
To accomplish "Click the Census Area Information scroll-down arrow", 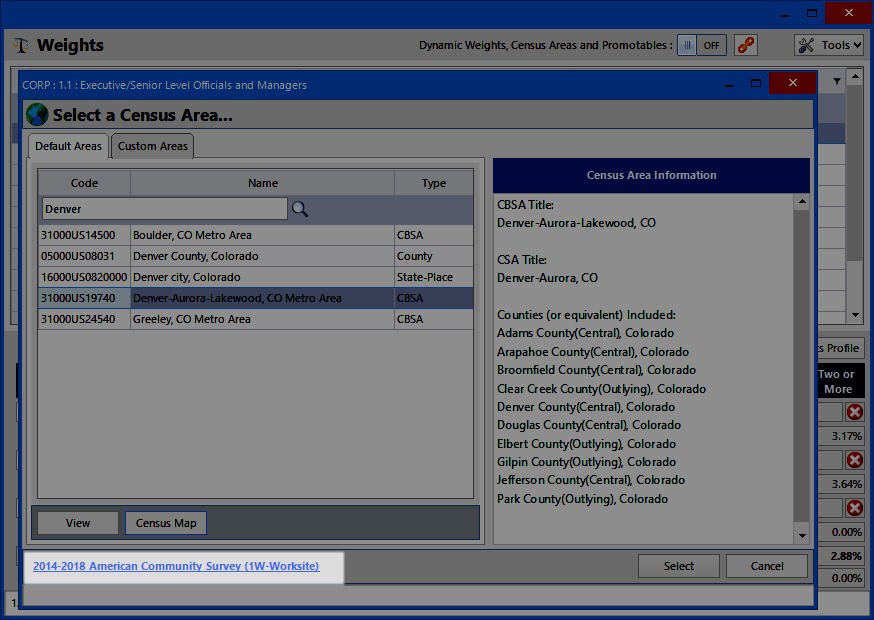I will click(x=802, y=536).
